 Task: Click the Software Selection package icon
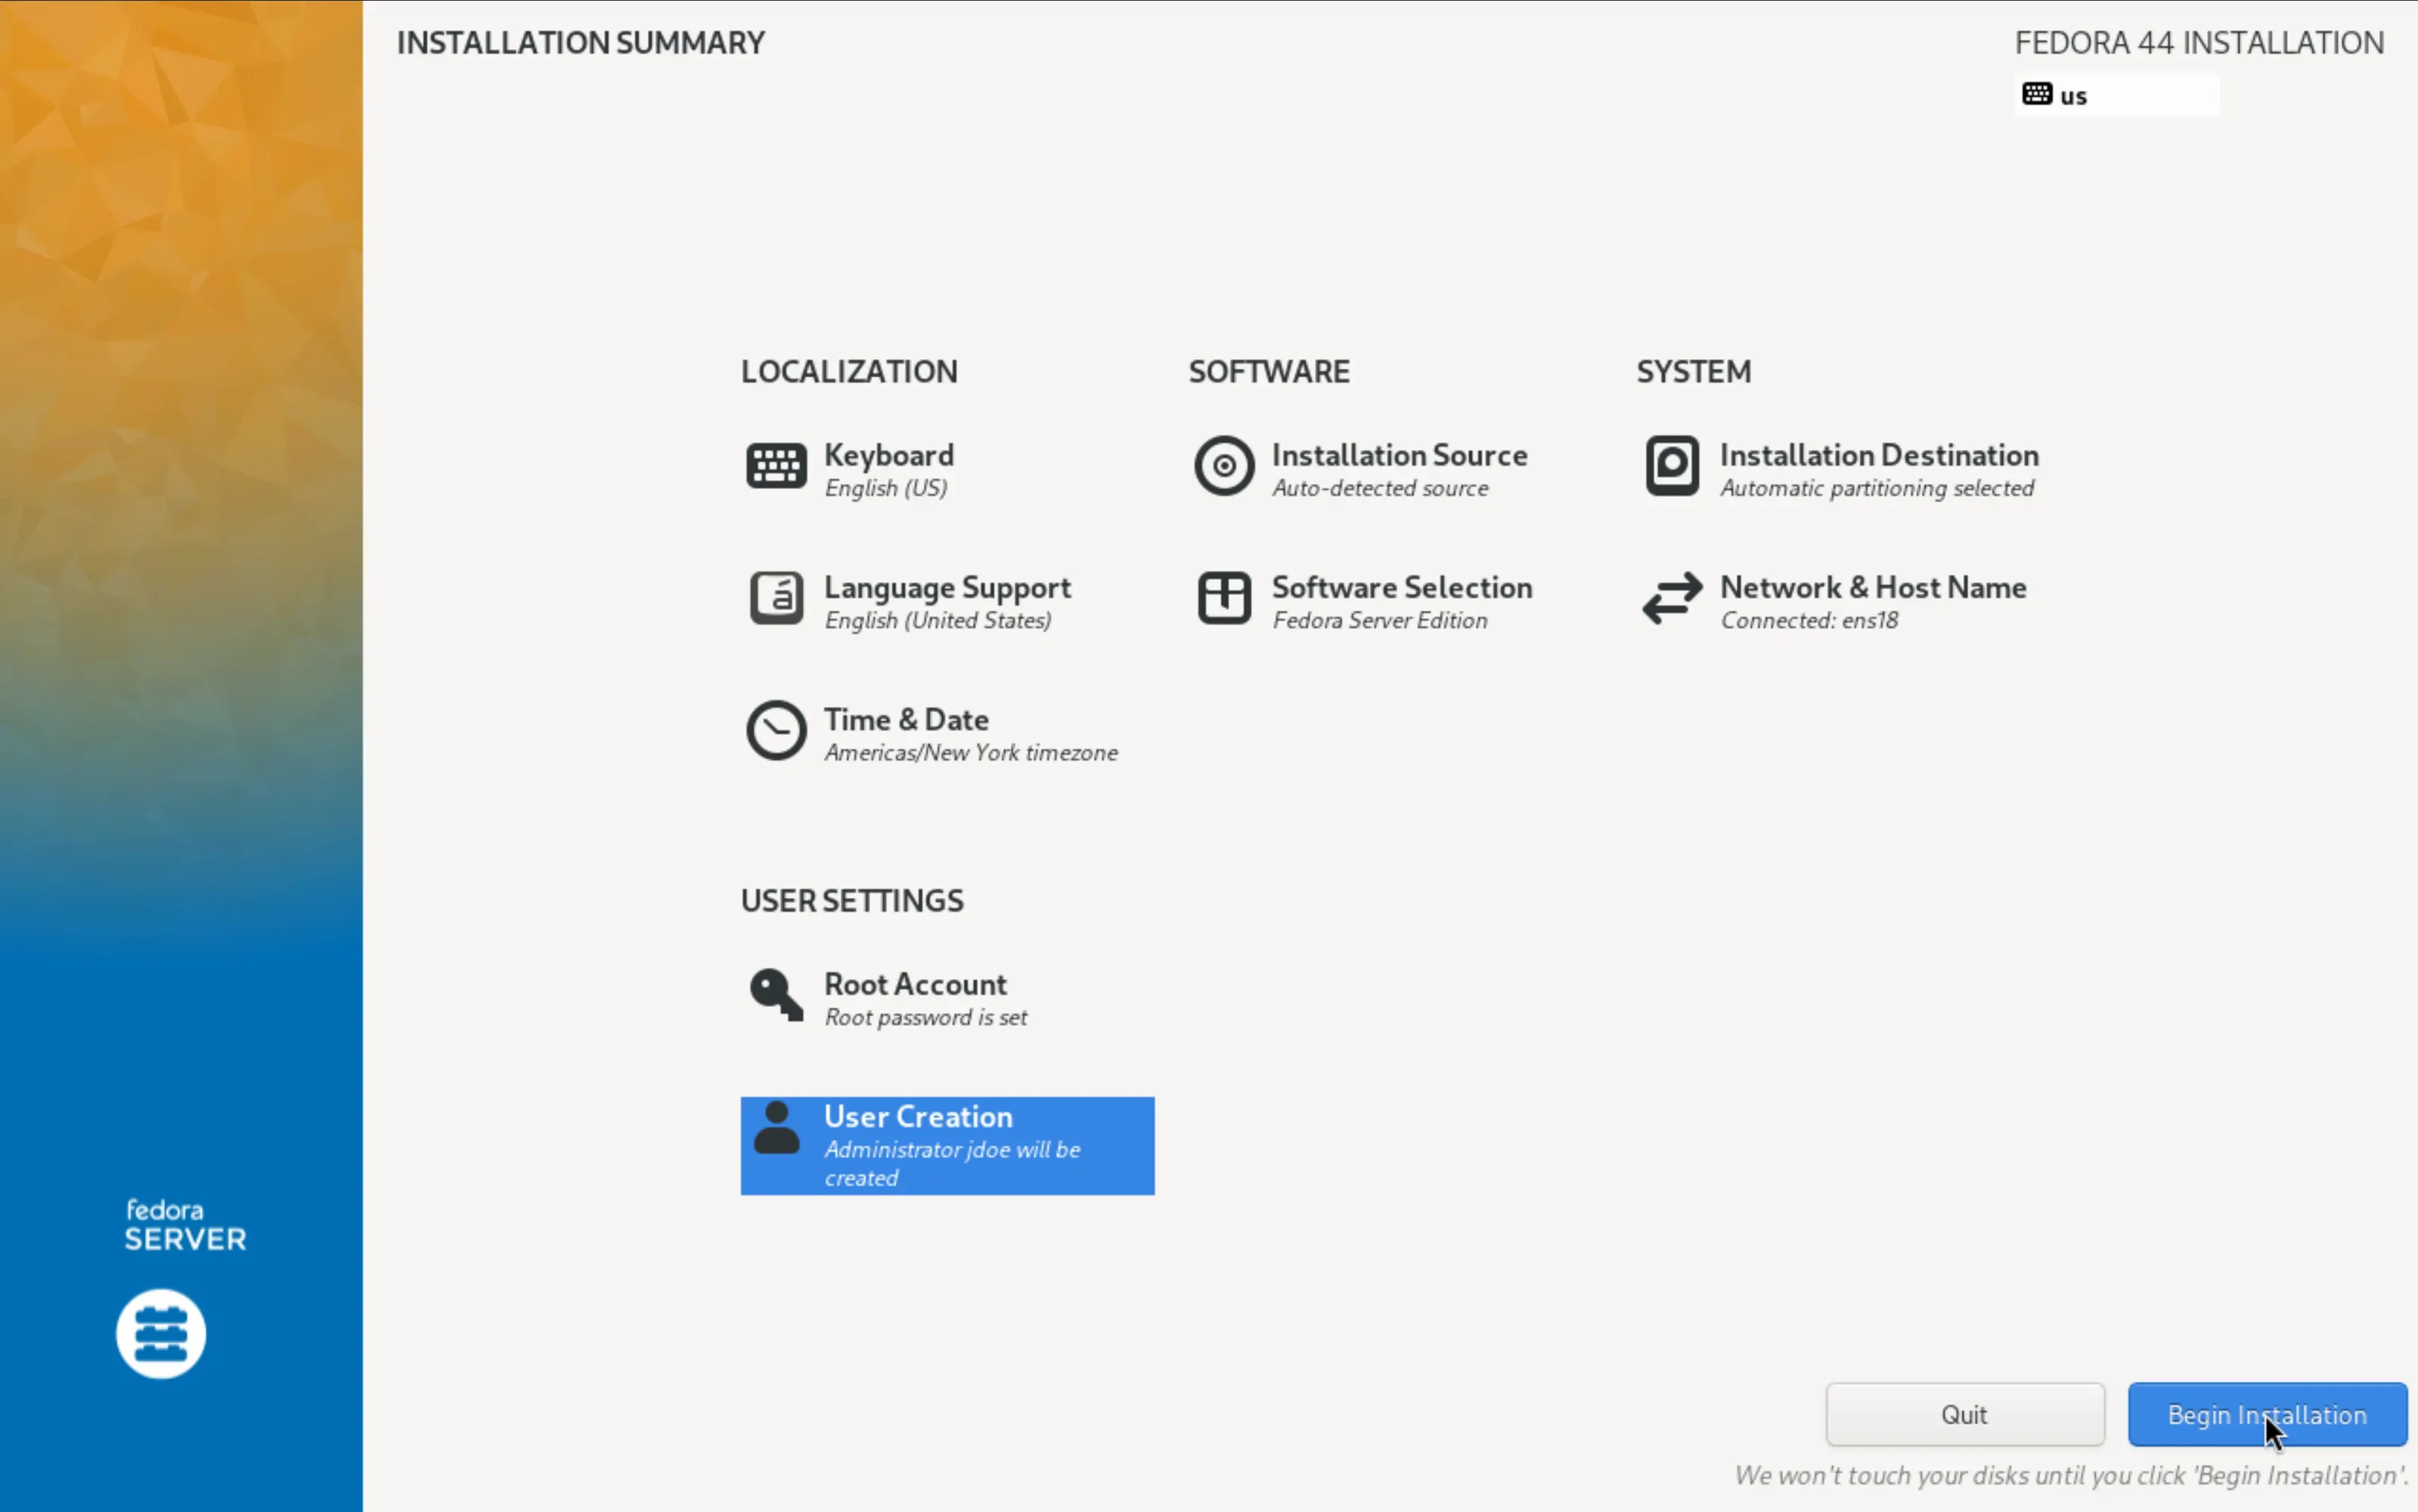click(1224, 598)
